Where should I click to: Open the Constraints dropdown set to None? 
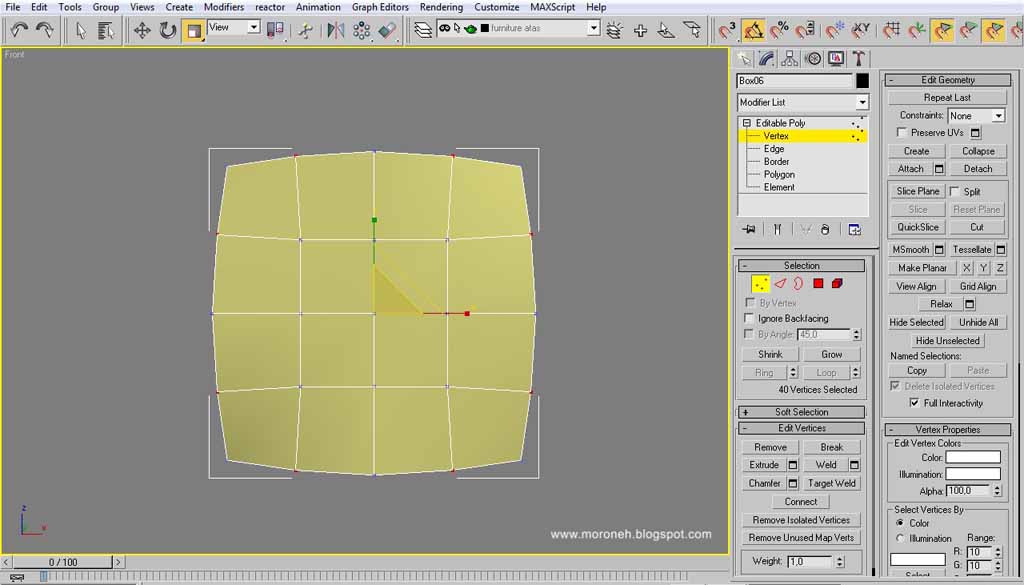pyautogui.click(x=976, y=116)
